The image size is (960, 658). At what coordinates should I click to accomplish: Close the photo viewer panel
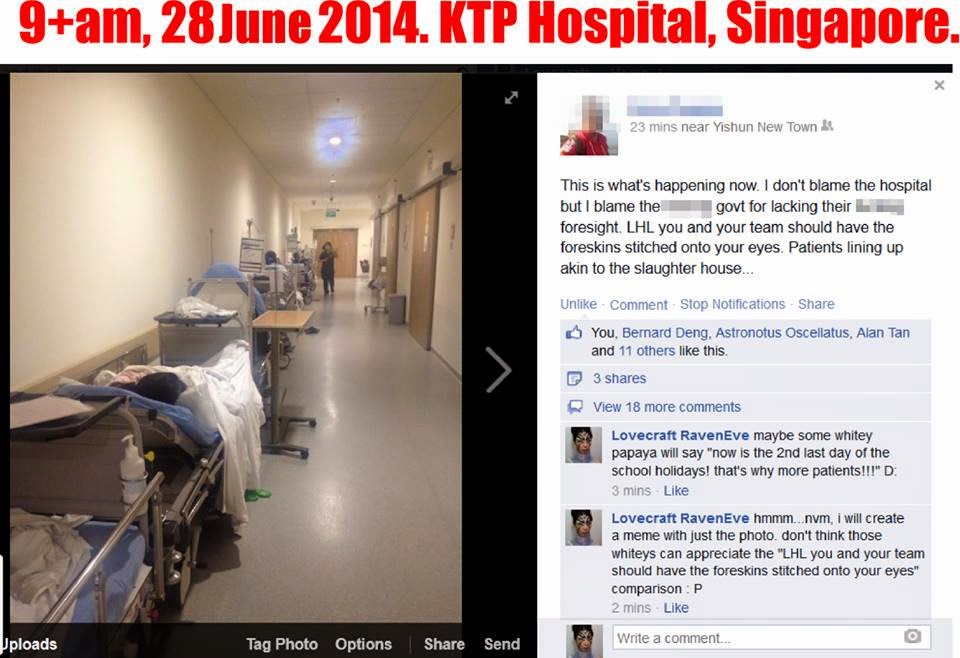pyautogui.click(x=939, y=85)
